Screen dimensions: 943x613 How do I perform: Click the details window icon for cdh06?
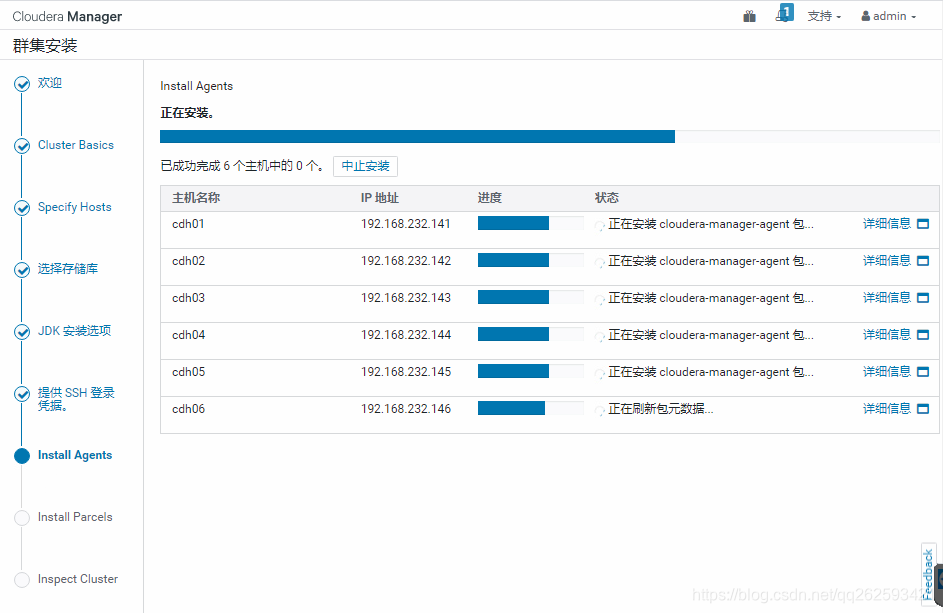tap(923, 409)
